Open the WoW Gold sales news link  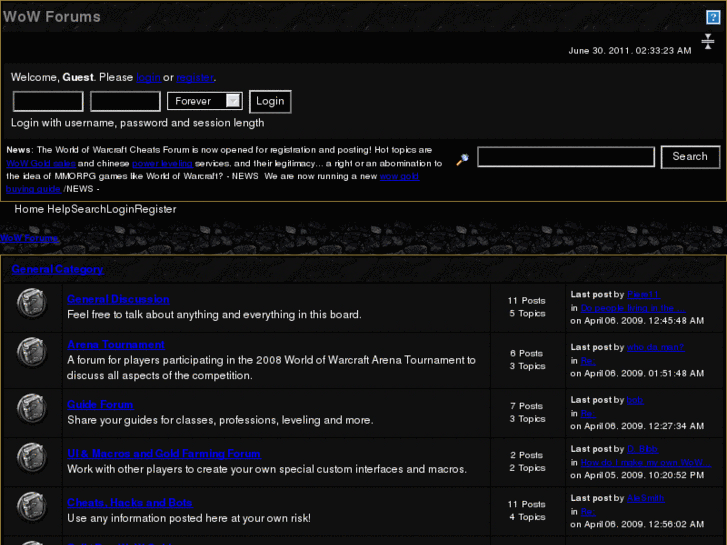pos(41,163)
